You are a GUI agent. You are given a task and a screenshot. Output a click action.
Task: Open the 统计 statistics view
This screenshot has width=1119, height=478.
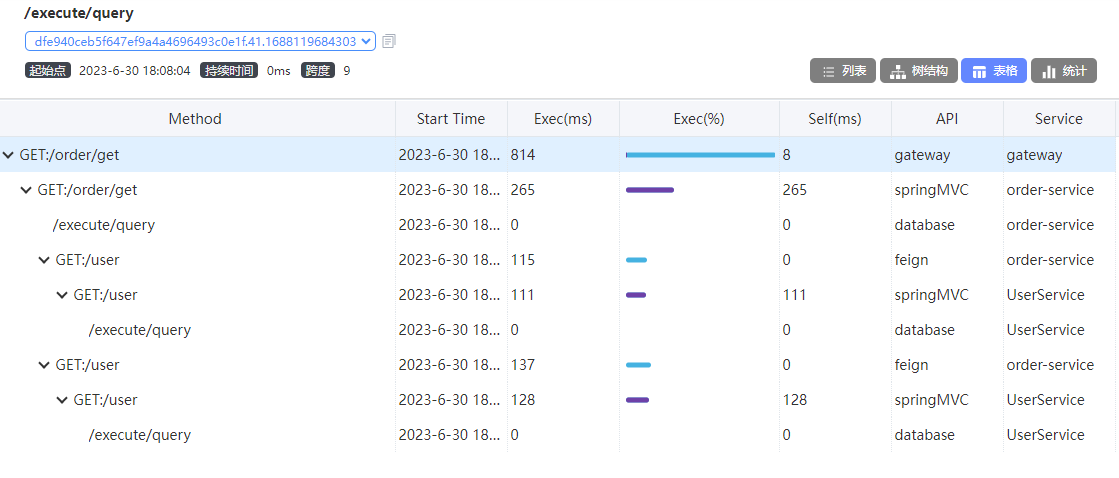click(x=1063, y=71)
